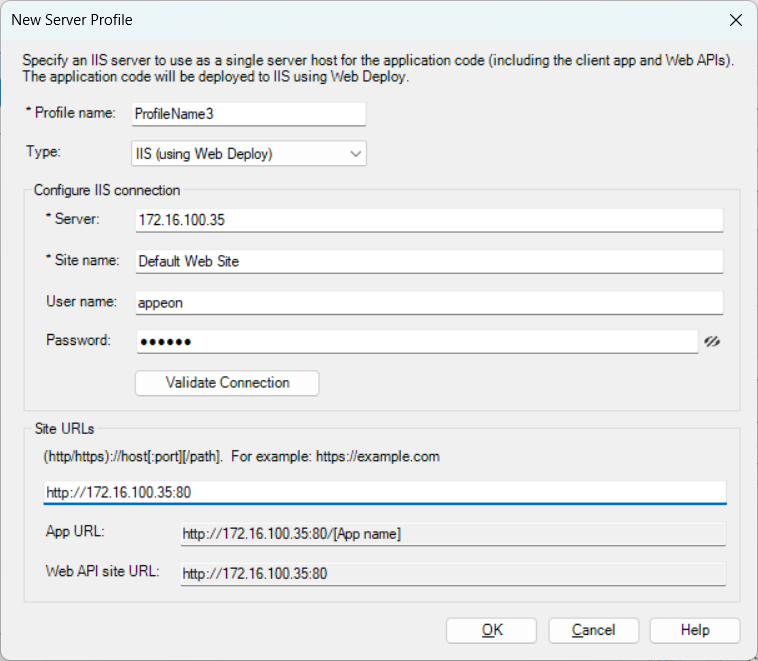Viewport: 758px width, 661px height.
Task: Click the Site URLs group heading
Action: 64,429
